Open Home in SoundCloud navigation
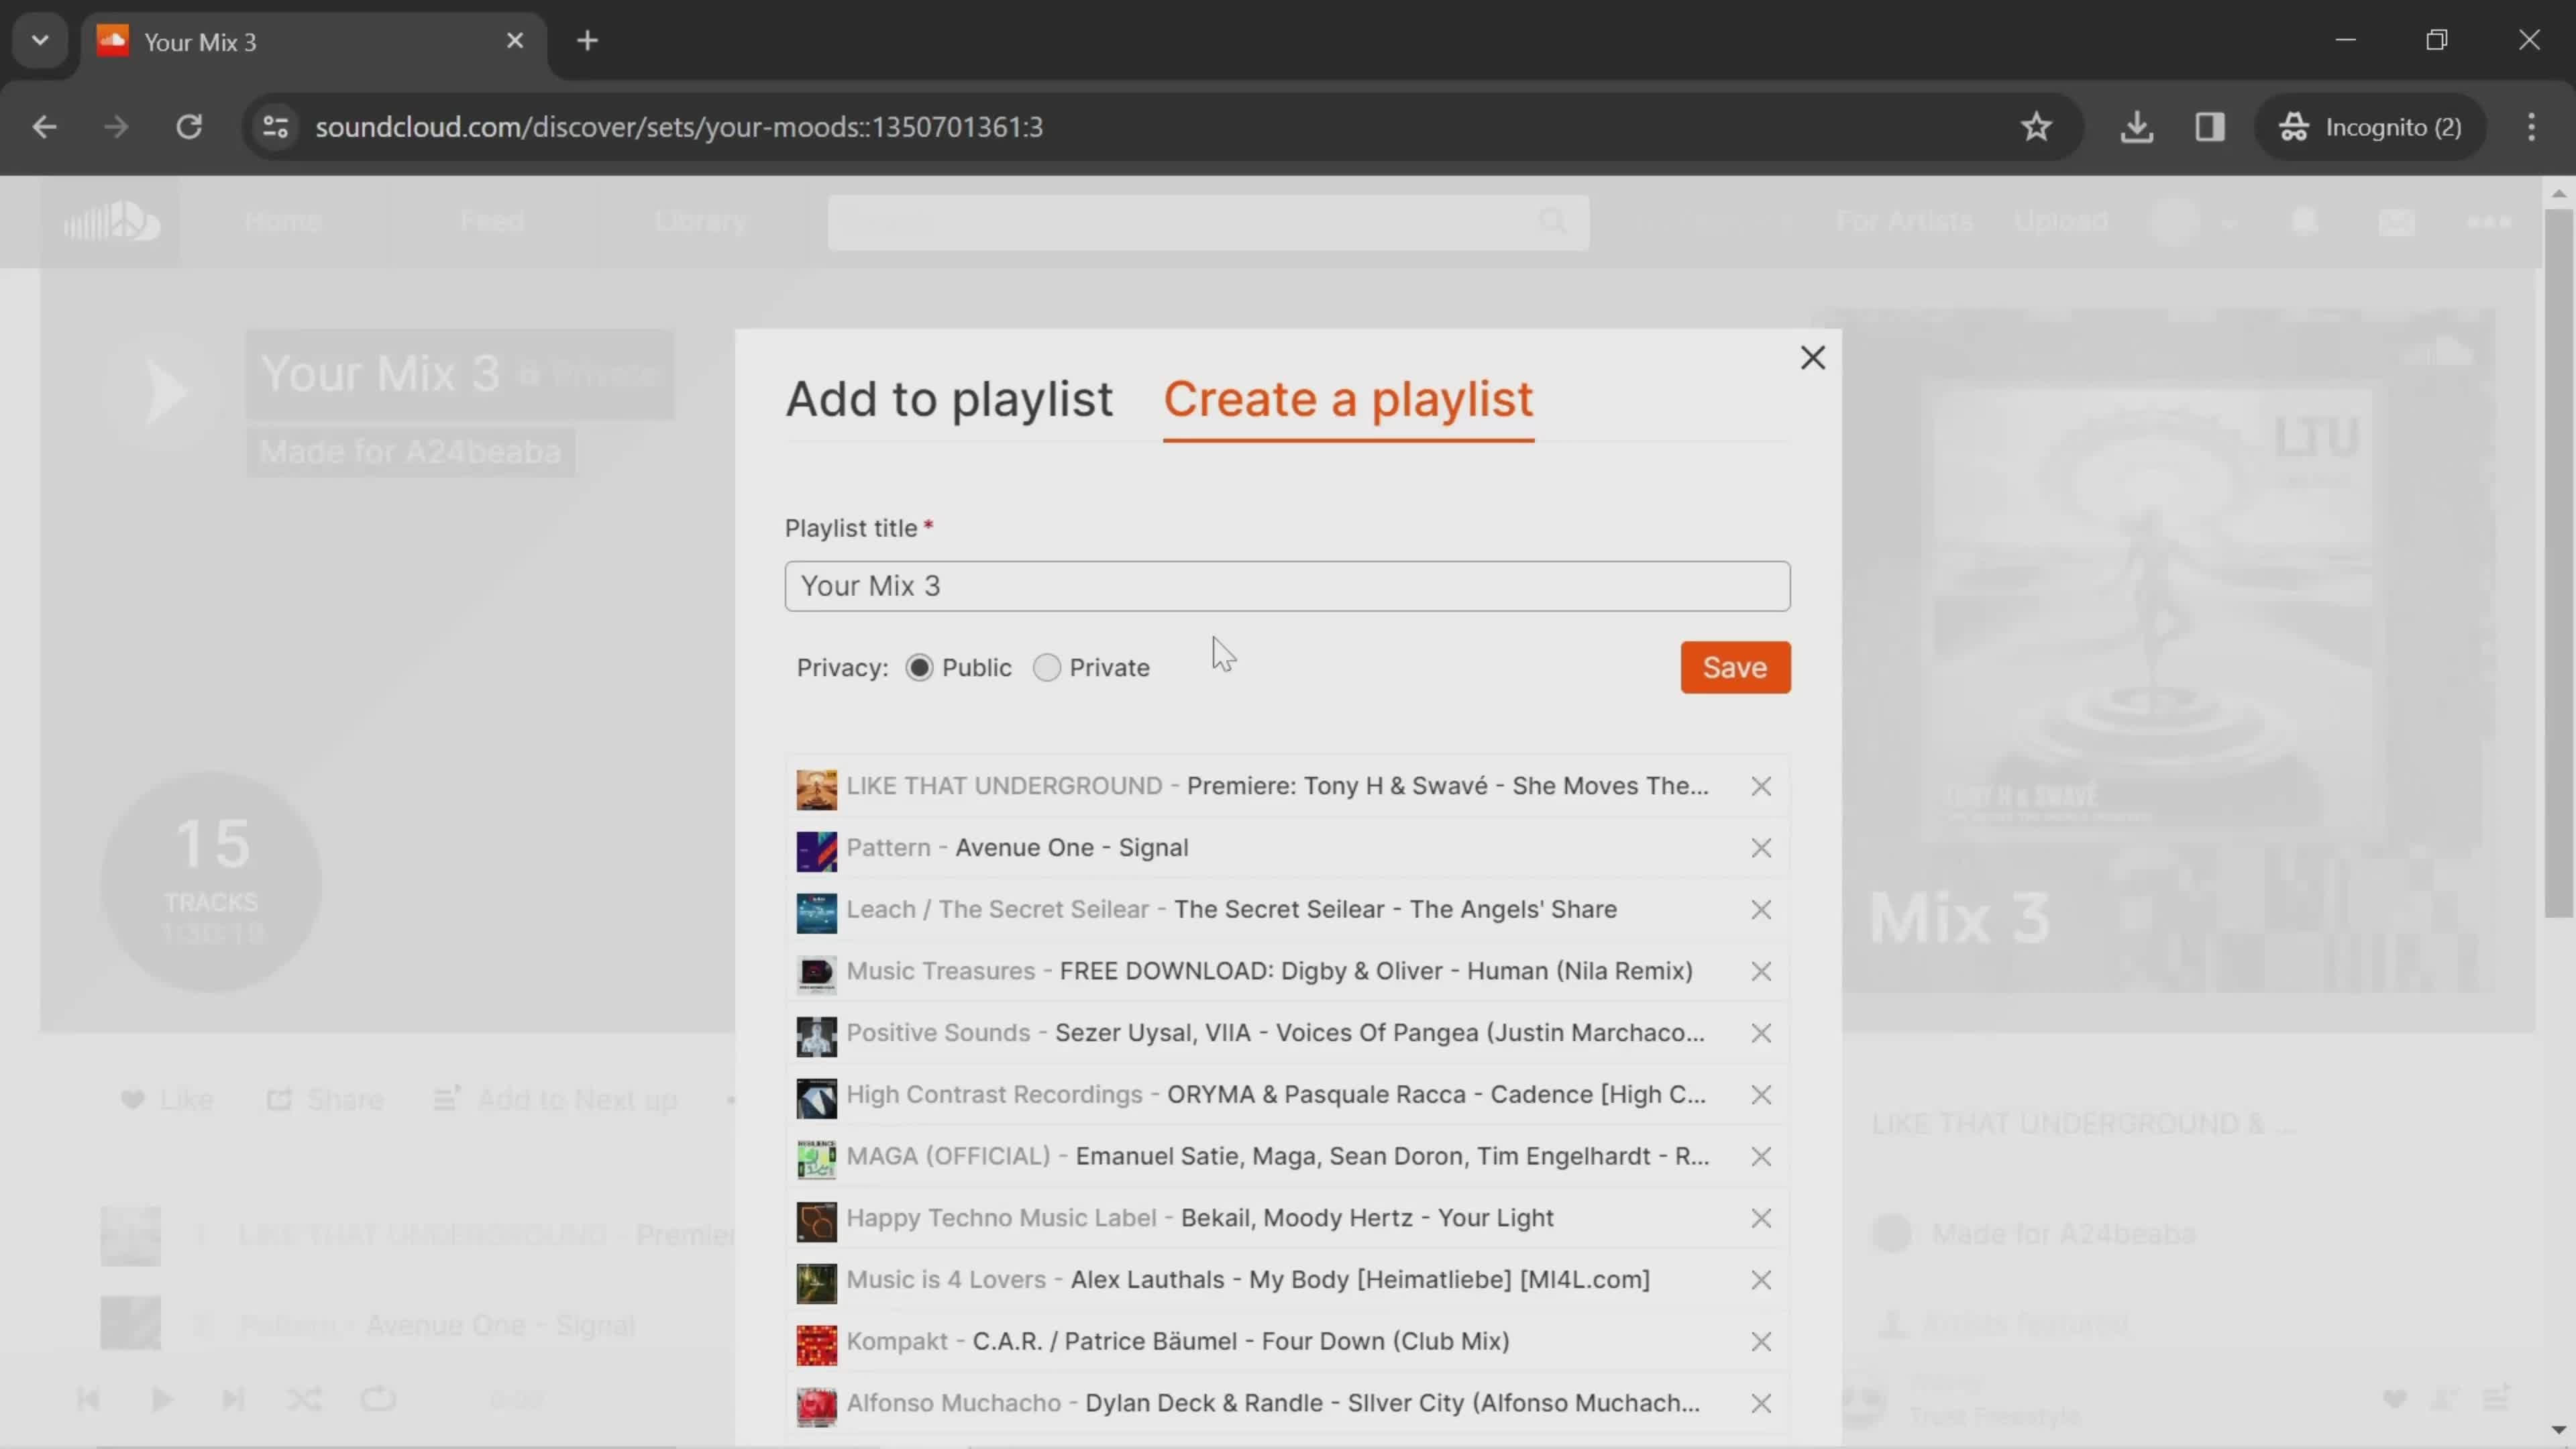Image resolution: width=2576 pixels, height=1449 pixels. pyautogui.click(x=283, y=221)
